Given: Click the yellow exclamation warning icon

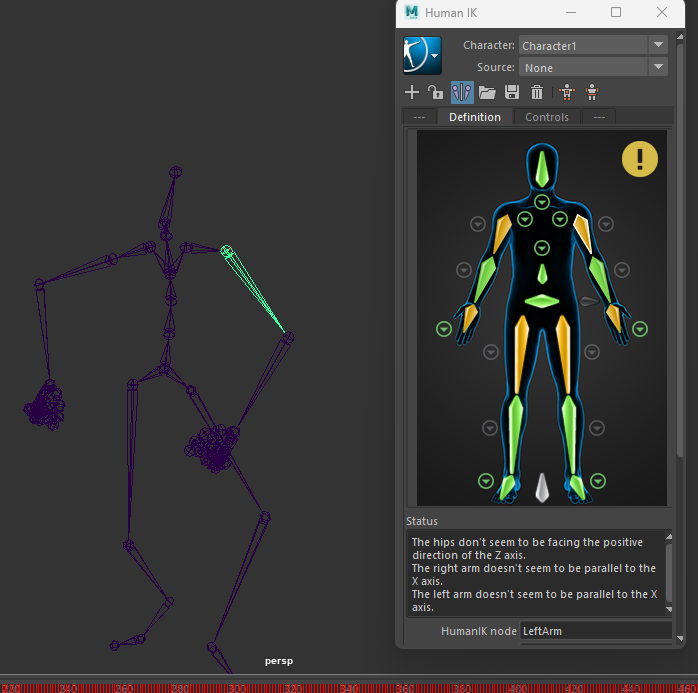Looking at the screenshot, I should click(640, 159).
